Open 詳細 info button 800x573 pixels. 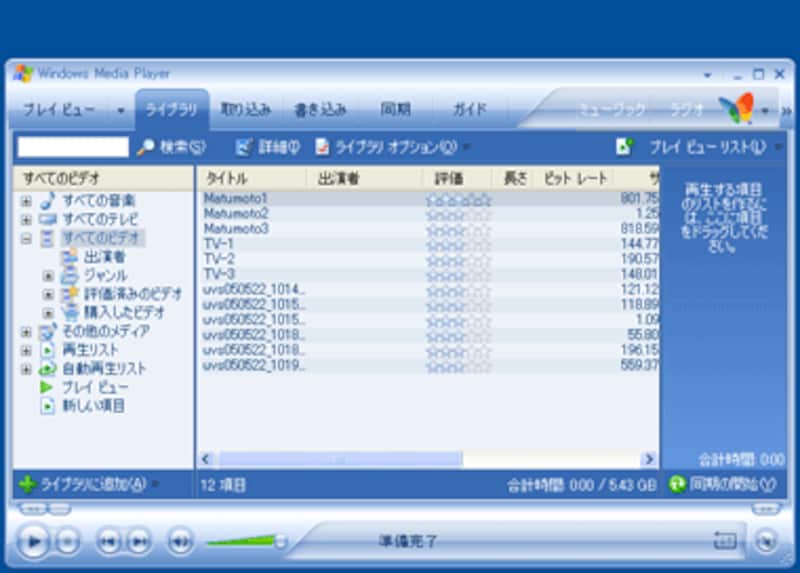[x=267, y=147]
